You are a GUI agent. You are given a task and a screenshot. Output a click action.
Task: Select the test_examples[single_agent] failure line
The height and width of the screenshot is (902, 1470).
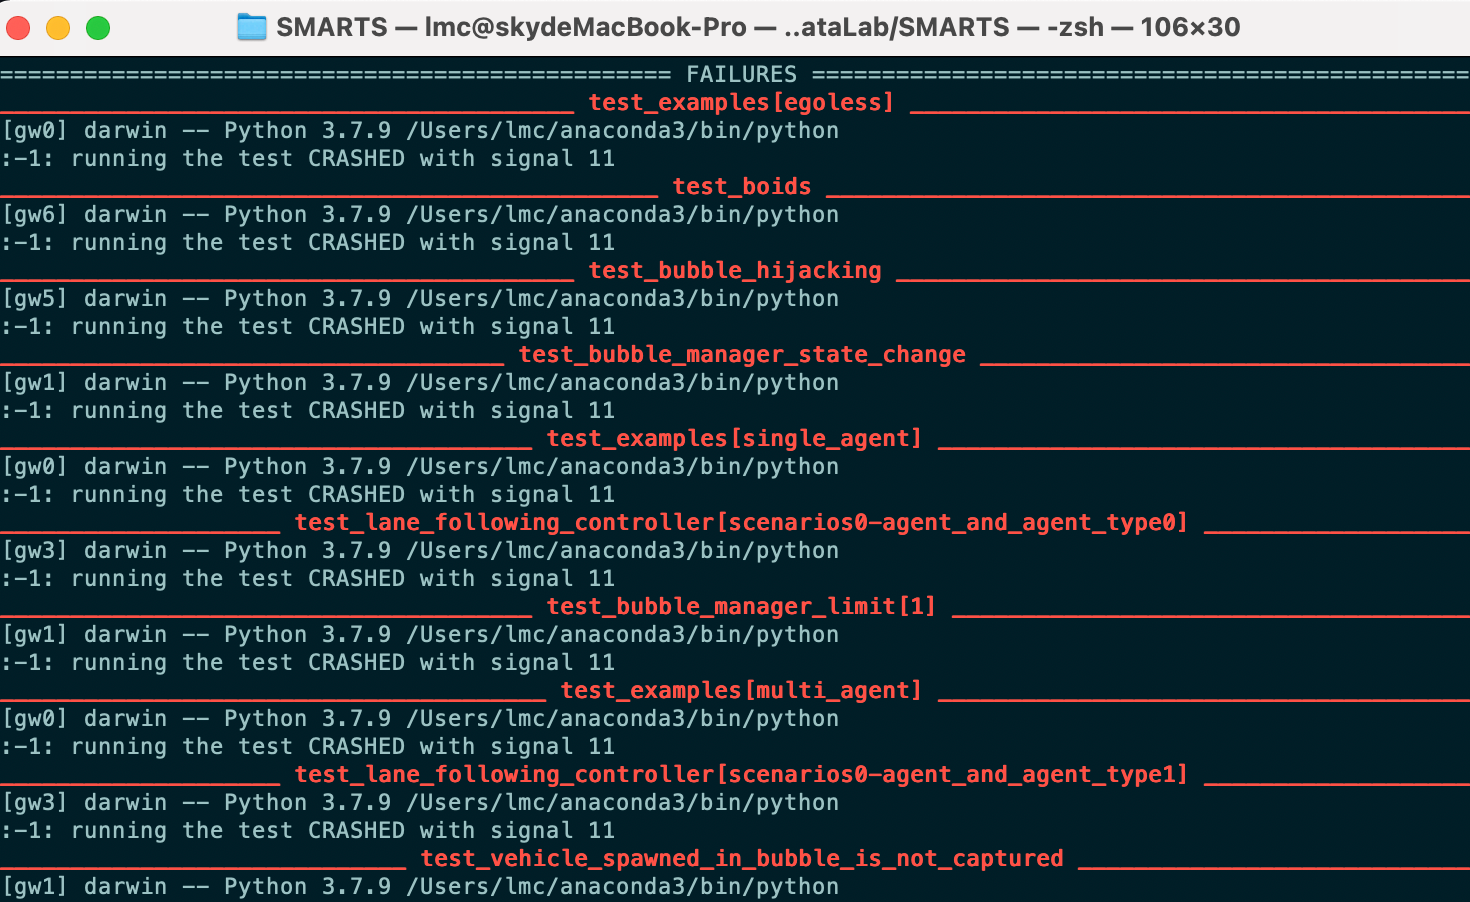(x=735, y=437)
